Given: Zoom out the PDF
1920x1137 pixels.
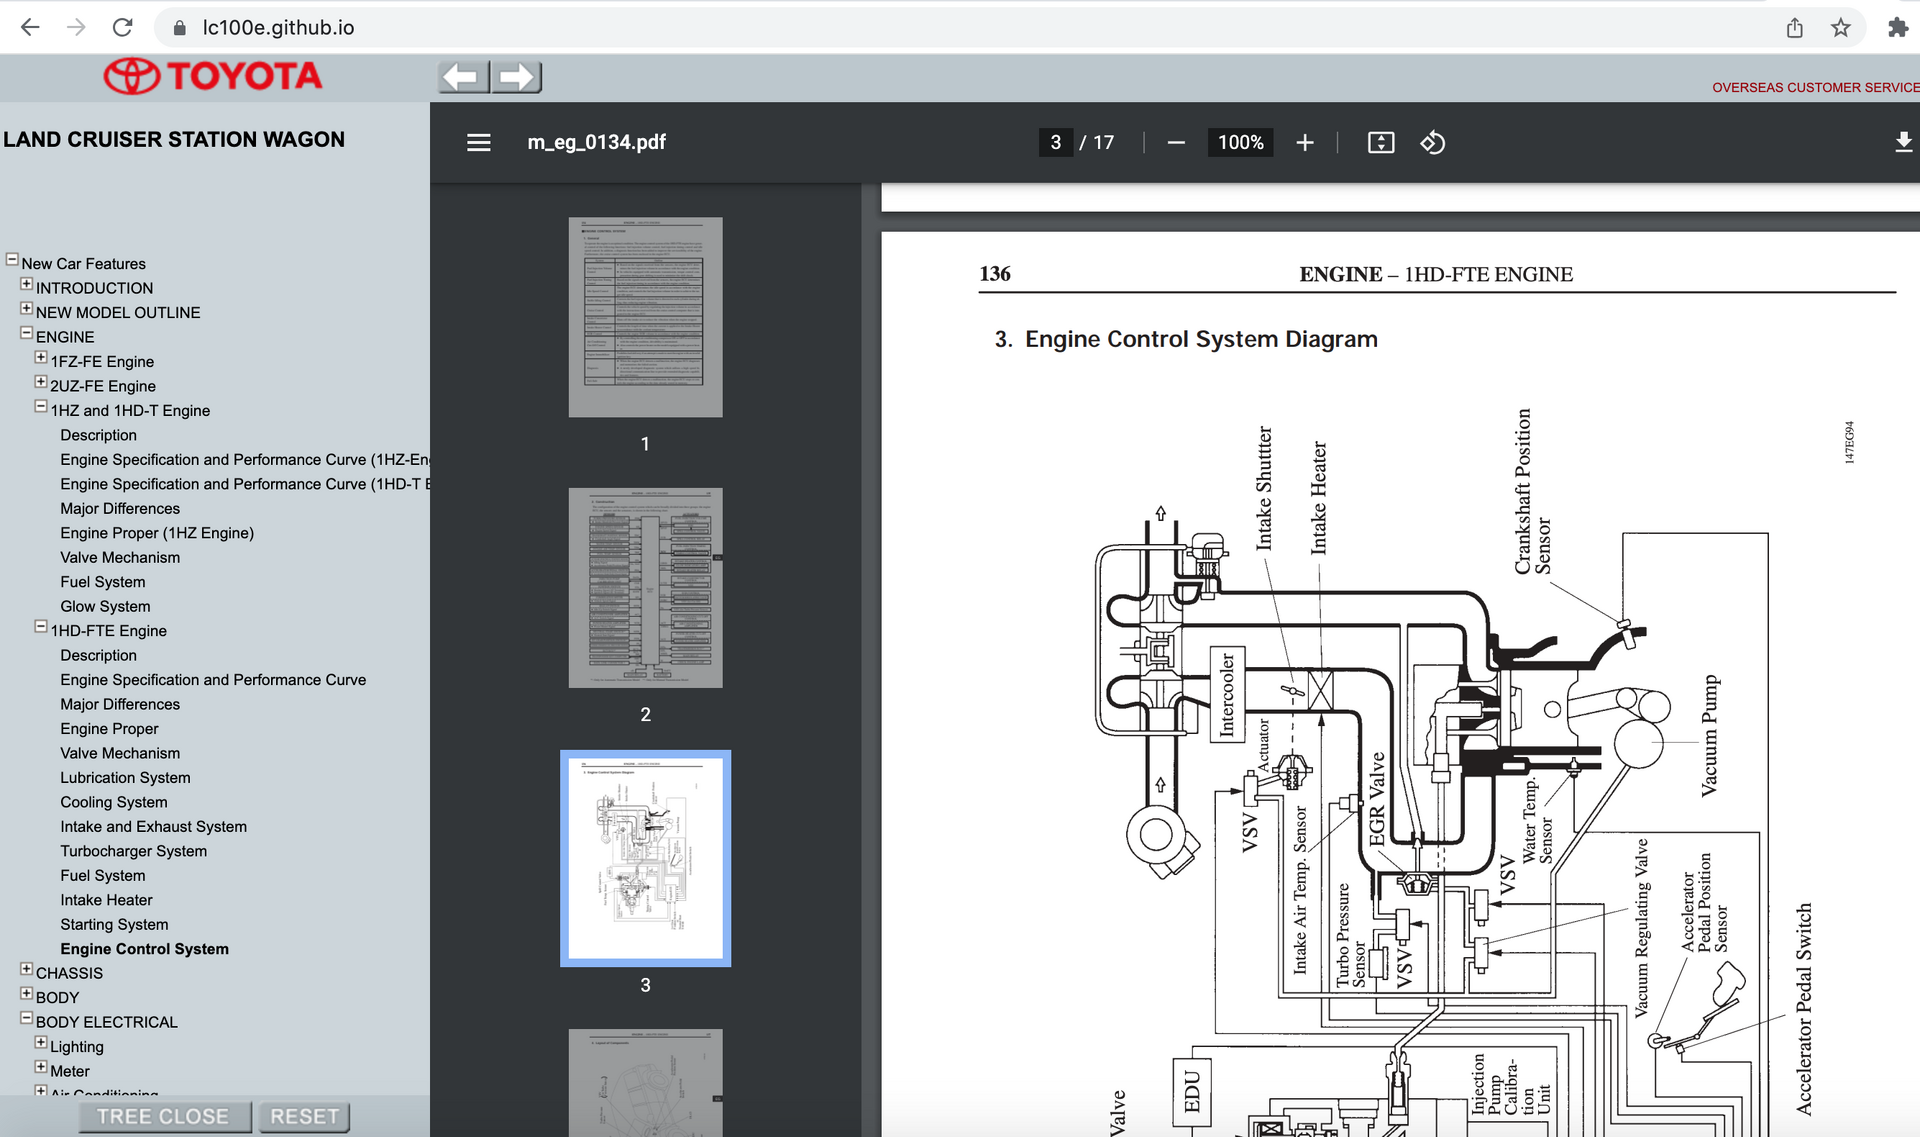Looking at the screenshot, I should [x=1176, y=142].
